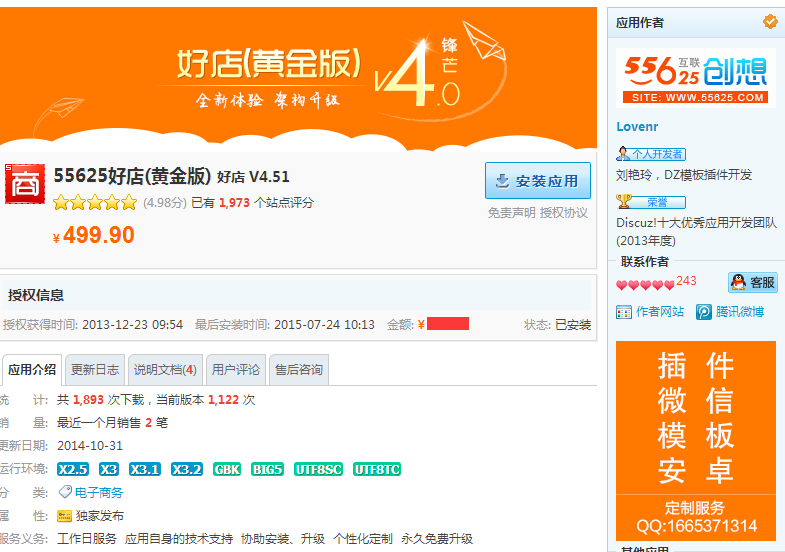Click the title 55625好店(黄金版)
This screenshot has width=785, height=552.
point(132,176)
